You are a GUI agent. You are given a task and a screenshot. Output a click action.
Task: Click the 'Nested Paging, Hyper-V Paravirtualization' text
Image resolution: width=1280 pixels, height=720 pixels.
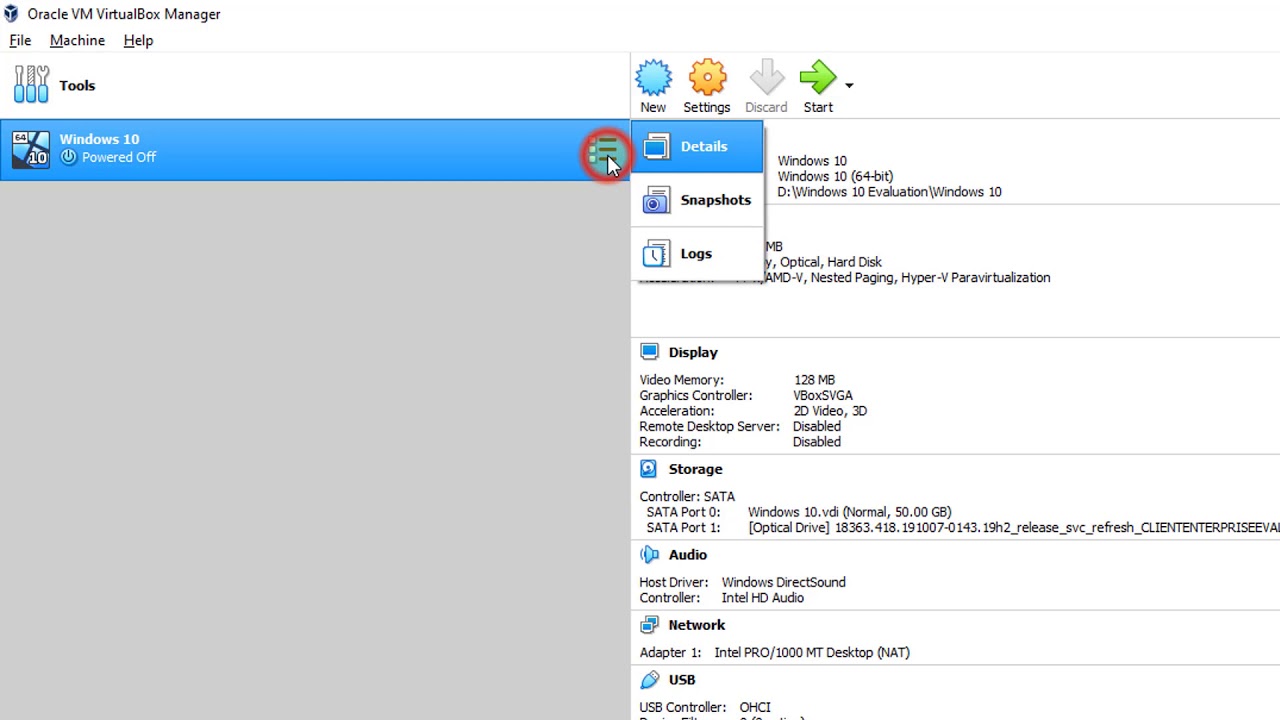pos(930,278)
